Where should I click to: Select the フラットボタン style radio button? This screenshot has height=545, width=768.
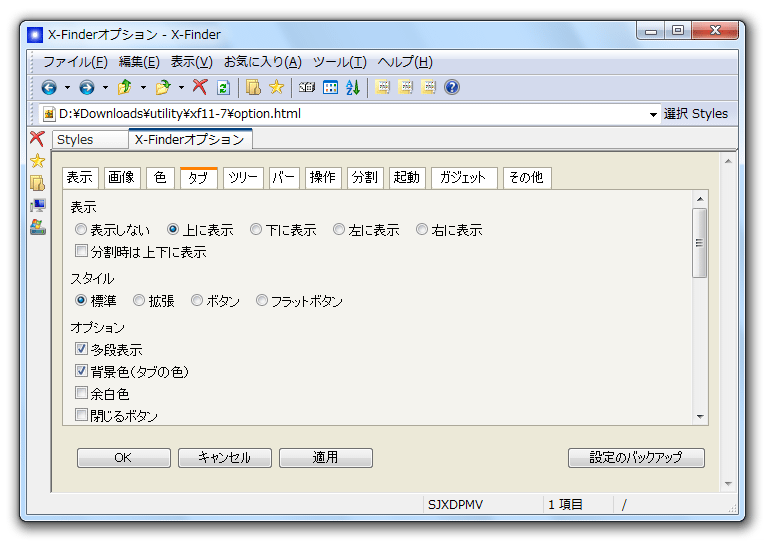click(262, 300)
